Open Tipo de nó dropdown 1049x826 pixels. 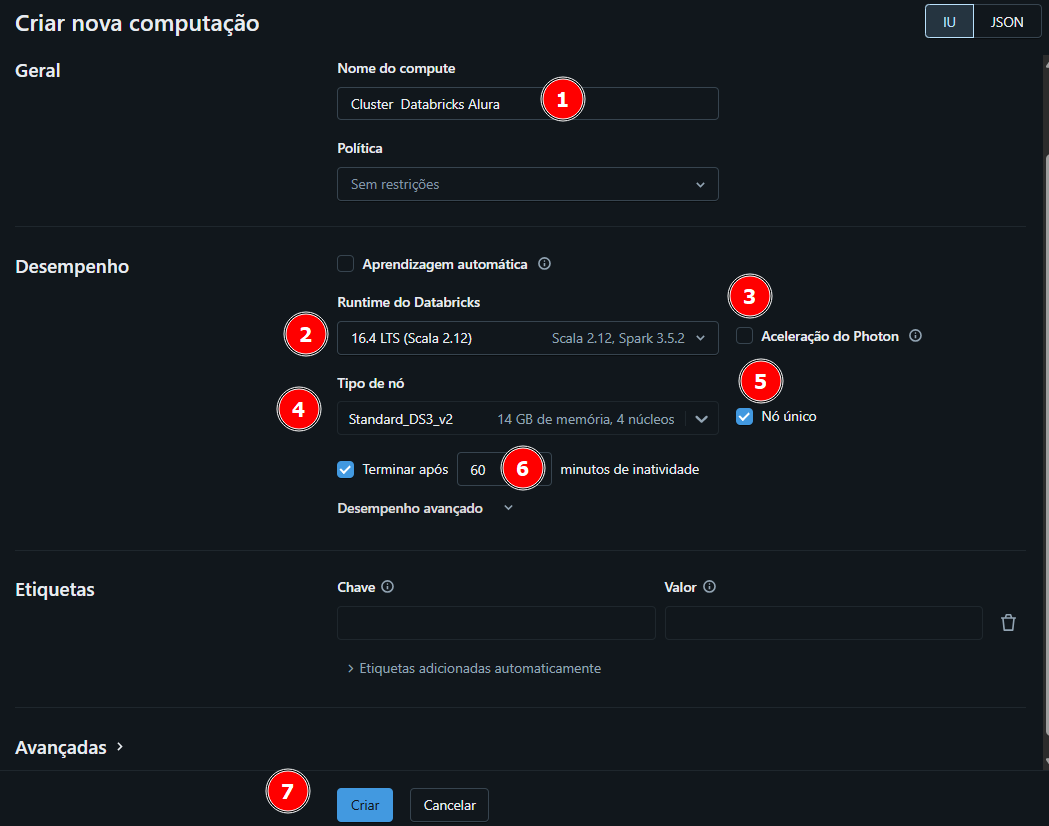pyautogui.click(x=528, y=419)
